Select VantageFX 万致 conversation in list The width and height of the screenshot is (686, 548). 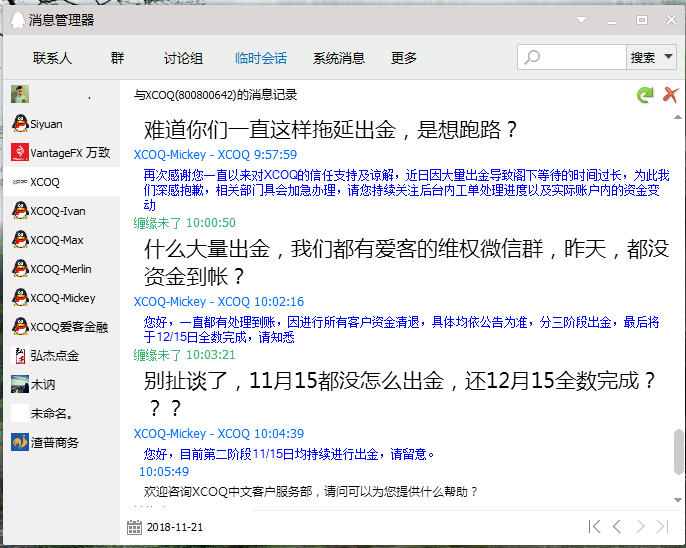click(x=60, y=153)
